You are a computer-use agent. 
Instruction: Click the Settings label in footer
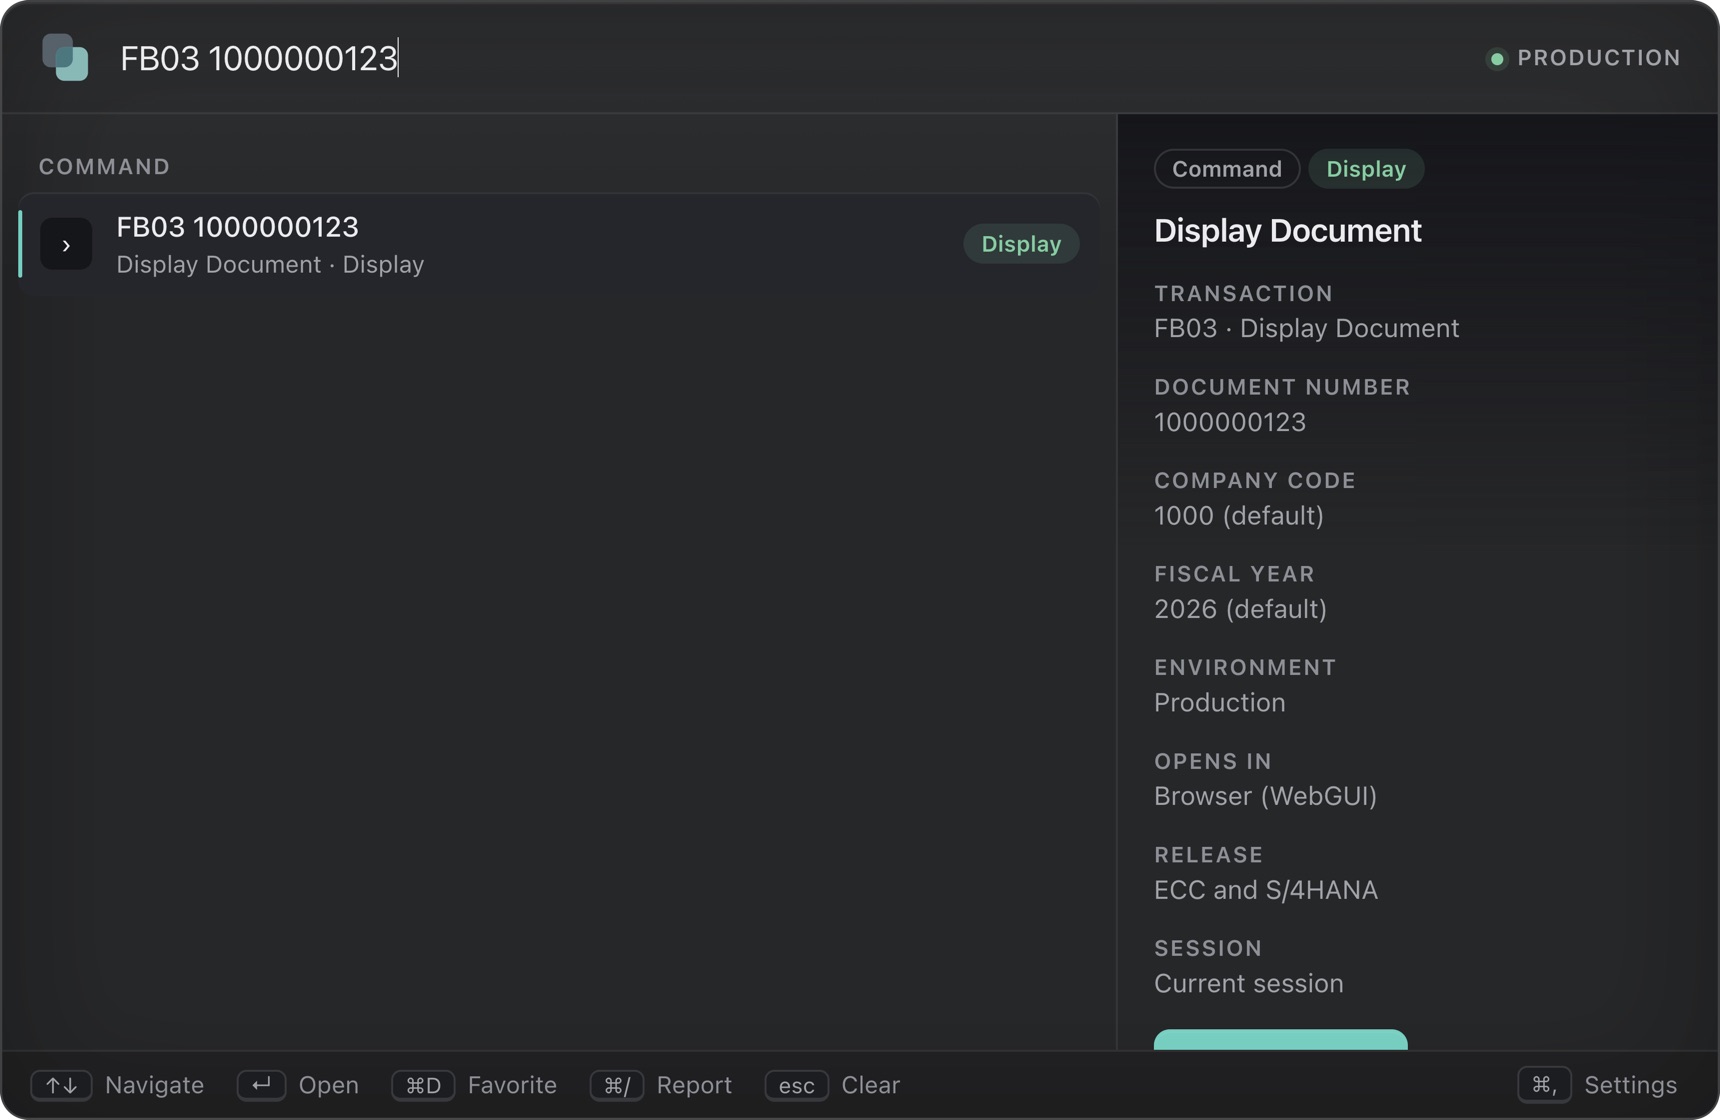coord(1631,1085)
